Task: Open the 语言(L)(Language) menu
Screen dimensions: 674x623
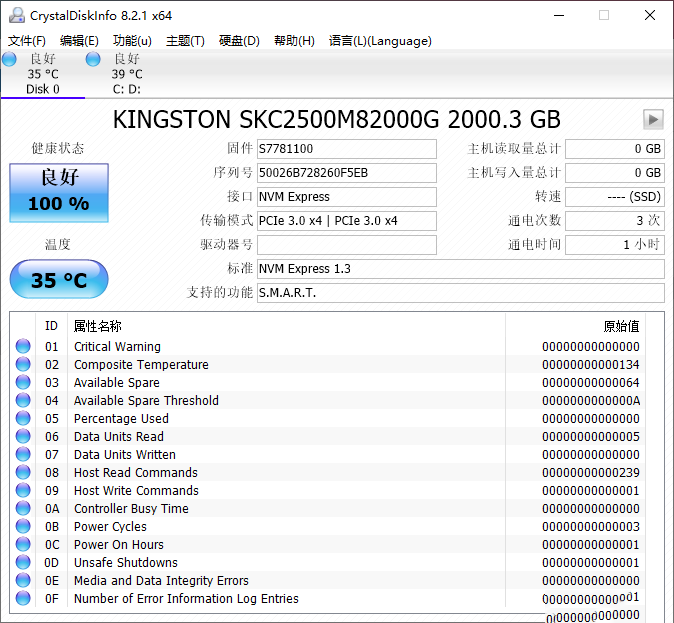Action: click(x=380, y=41)
